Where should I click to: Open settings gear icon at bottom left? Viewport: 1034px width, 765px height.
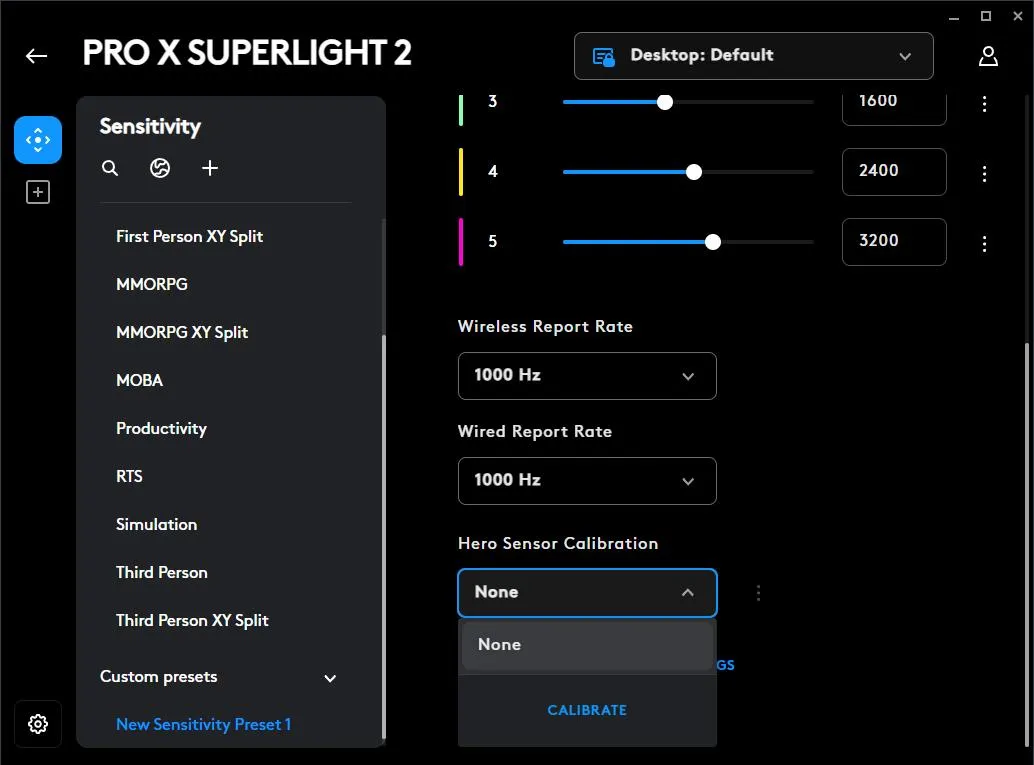[x=38, y=723]
